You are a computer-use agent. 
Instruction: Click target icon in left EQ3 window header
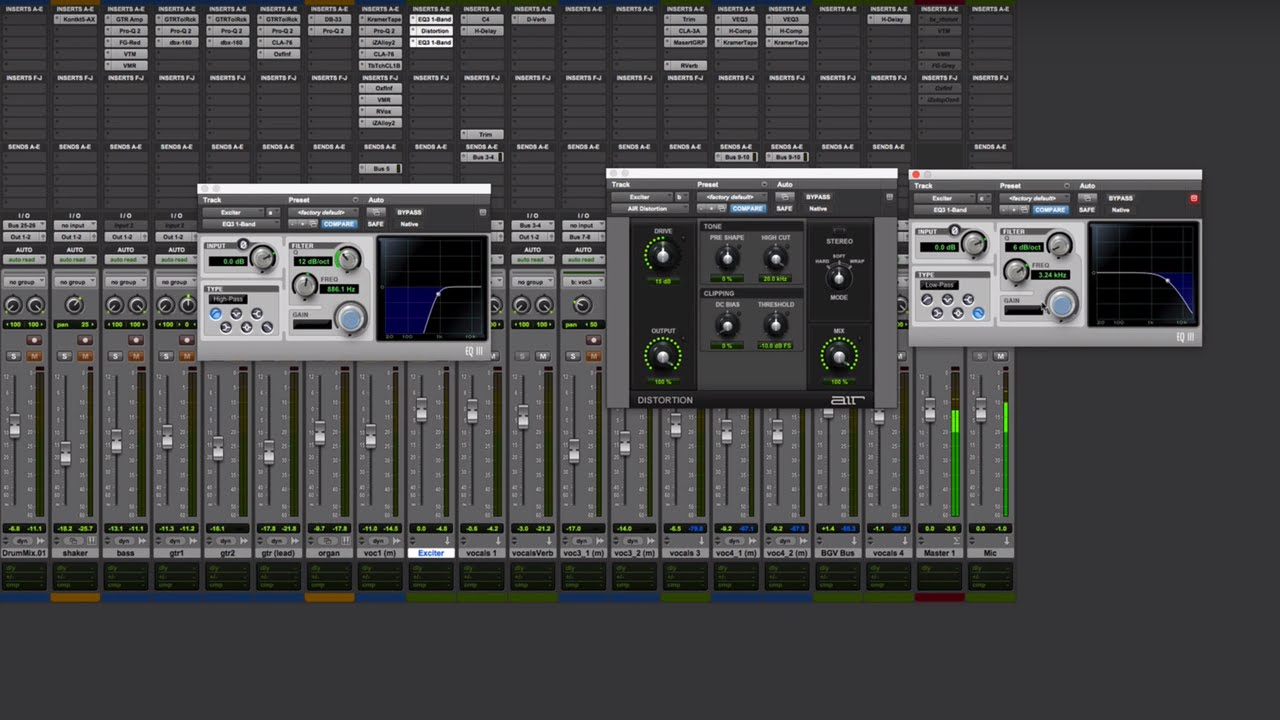pyautogui.click(x=482, y=212)
